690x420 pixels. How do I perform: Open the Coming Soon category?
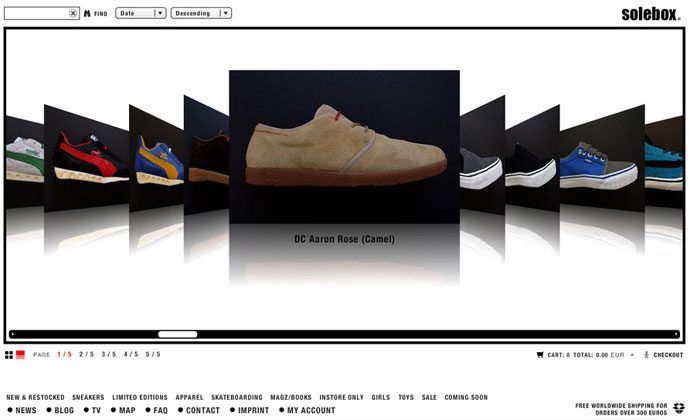pos(466,397)
